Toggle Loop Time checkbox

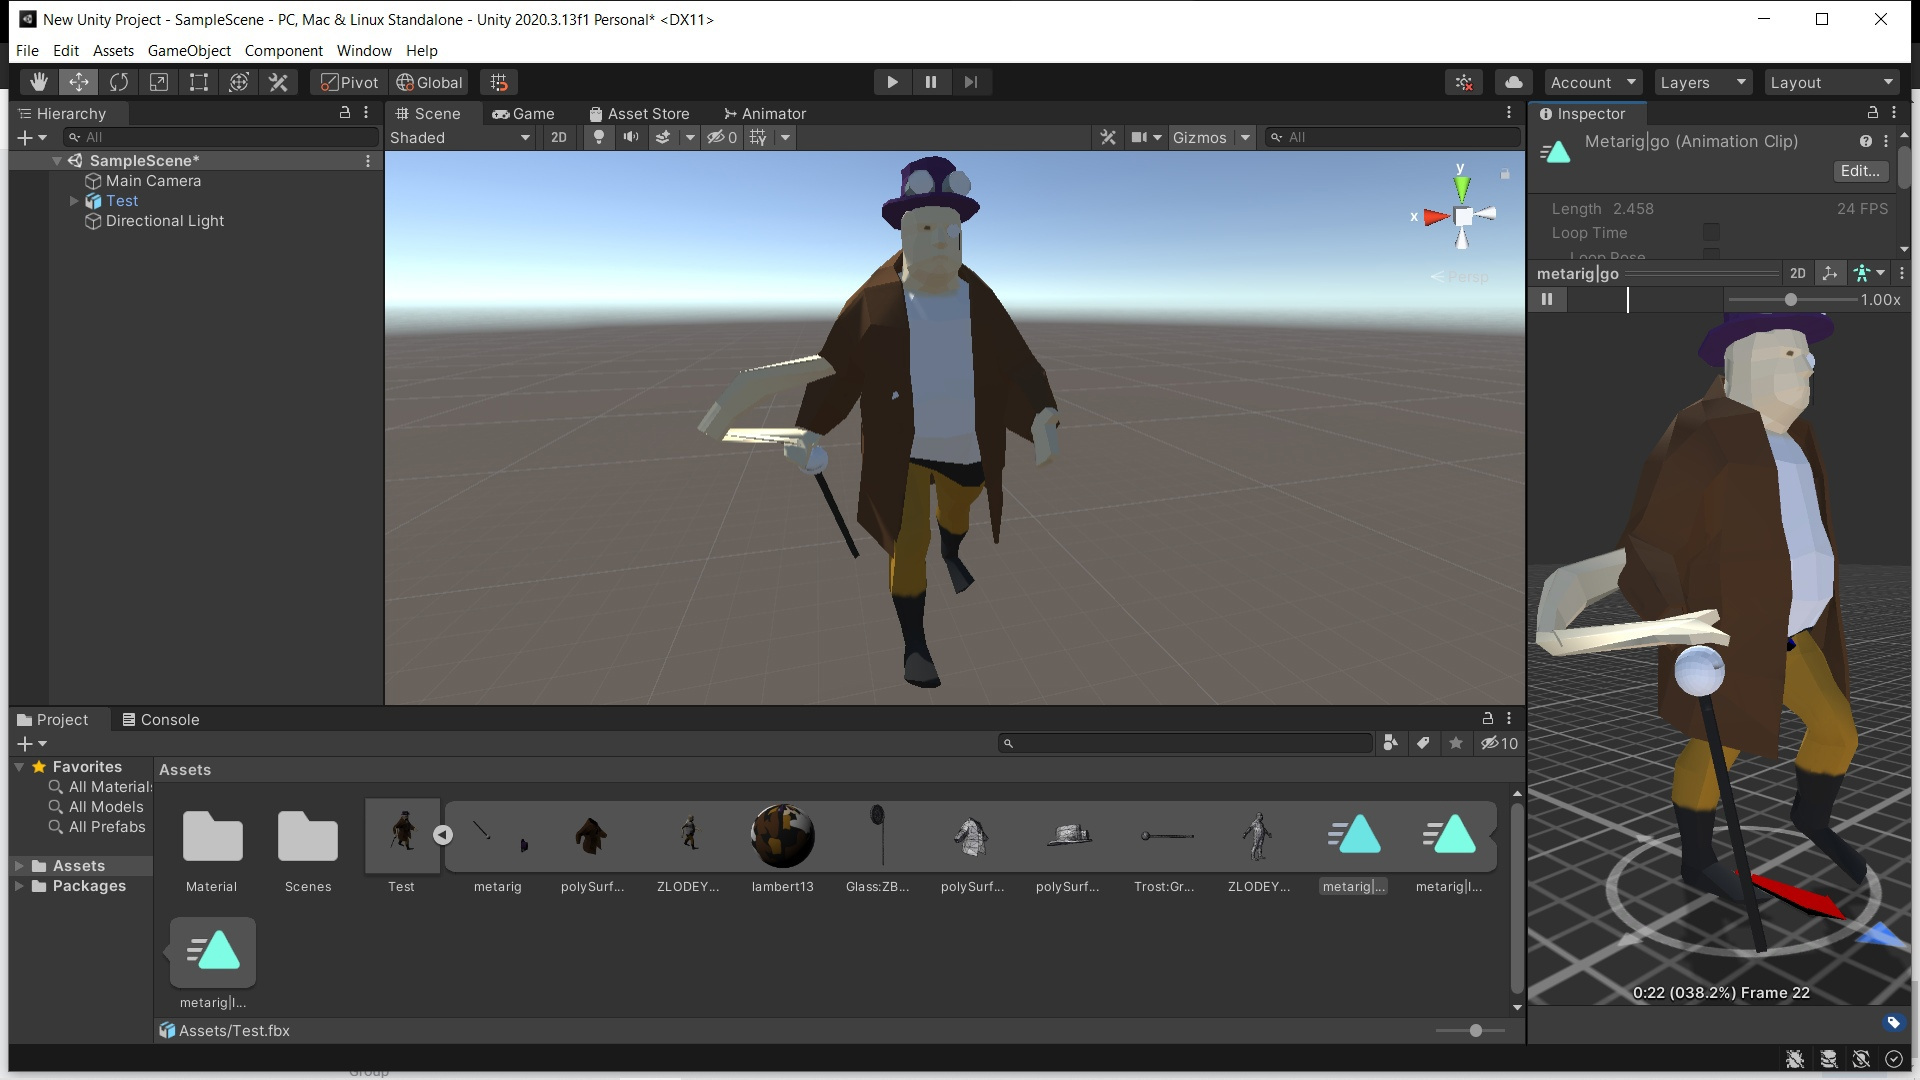1711,232
